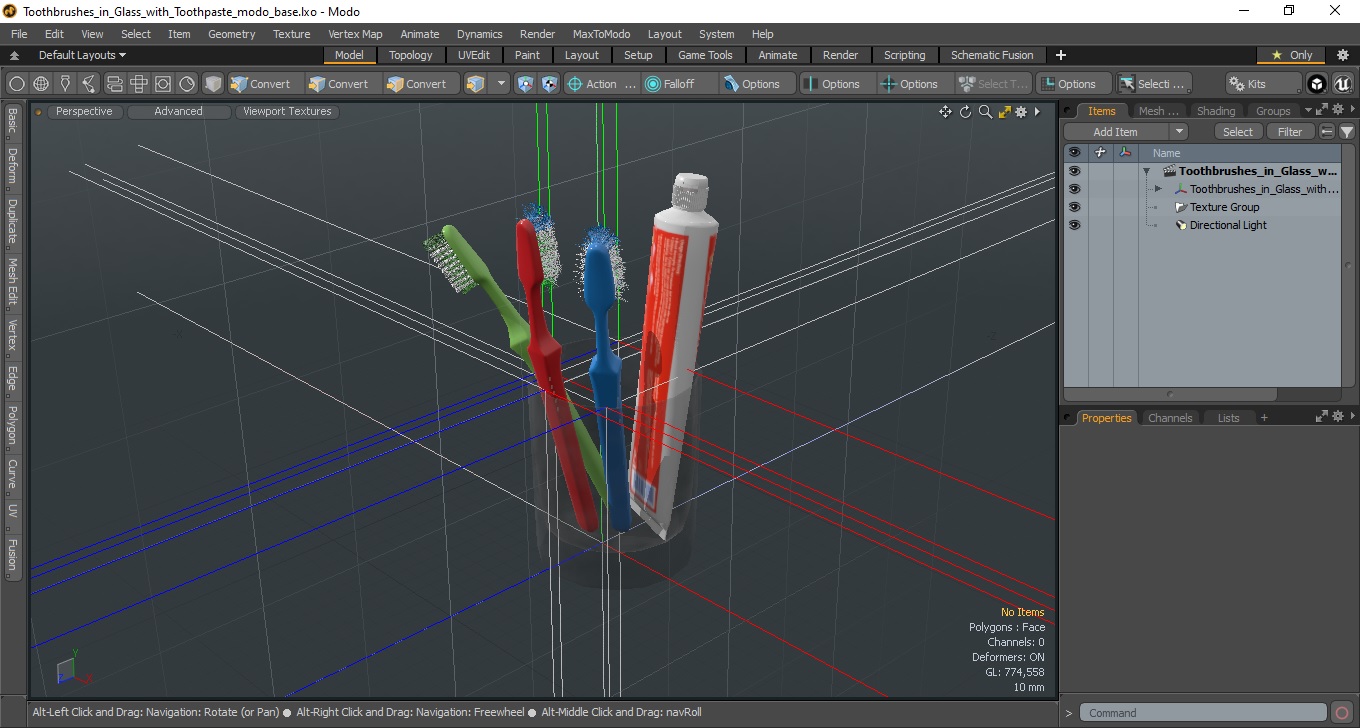The width and height of the screenshot is (1360, 728).
Task: Toggle visibility of the Toothbrushes_in_Glass_with mesh item
Action: point(1074,189)
